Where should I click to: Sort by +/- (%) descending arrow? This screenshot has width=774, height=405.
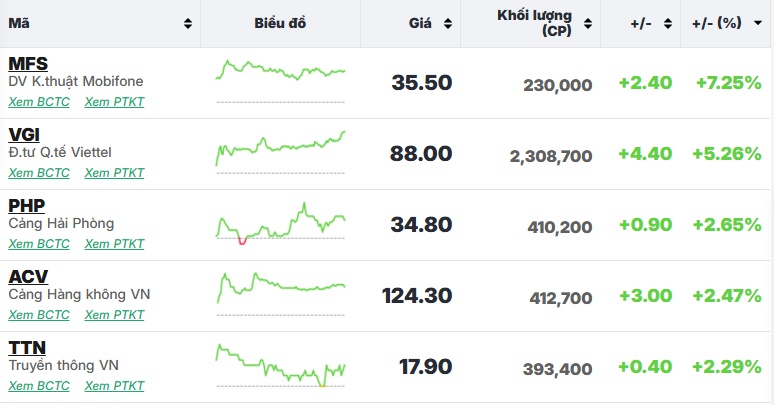coord(758,23)
